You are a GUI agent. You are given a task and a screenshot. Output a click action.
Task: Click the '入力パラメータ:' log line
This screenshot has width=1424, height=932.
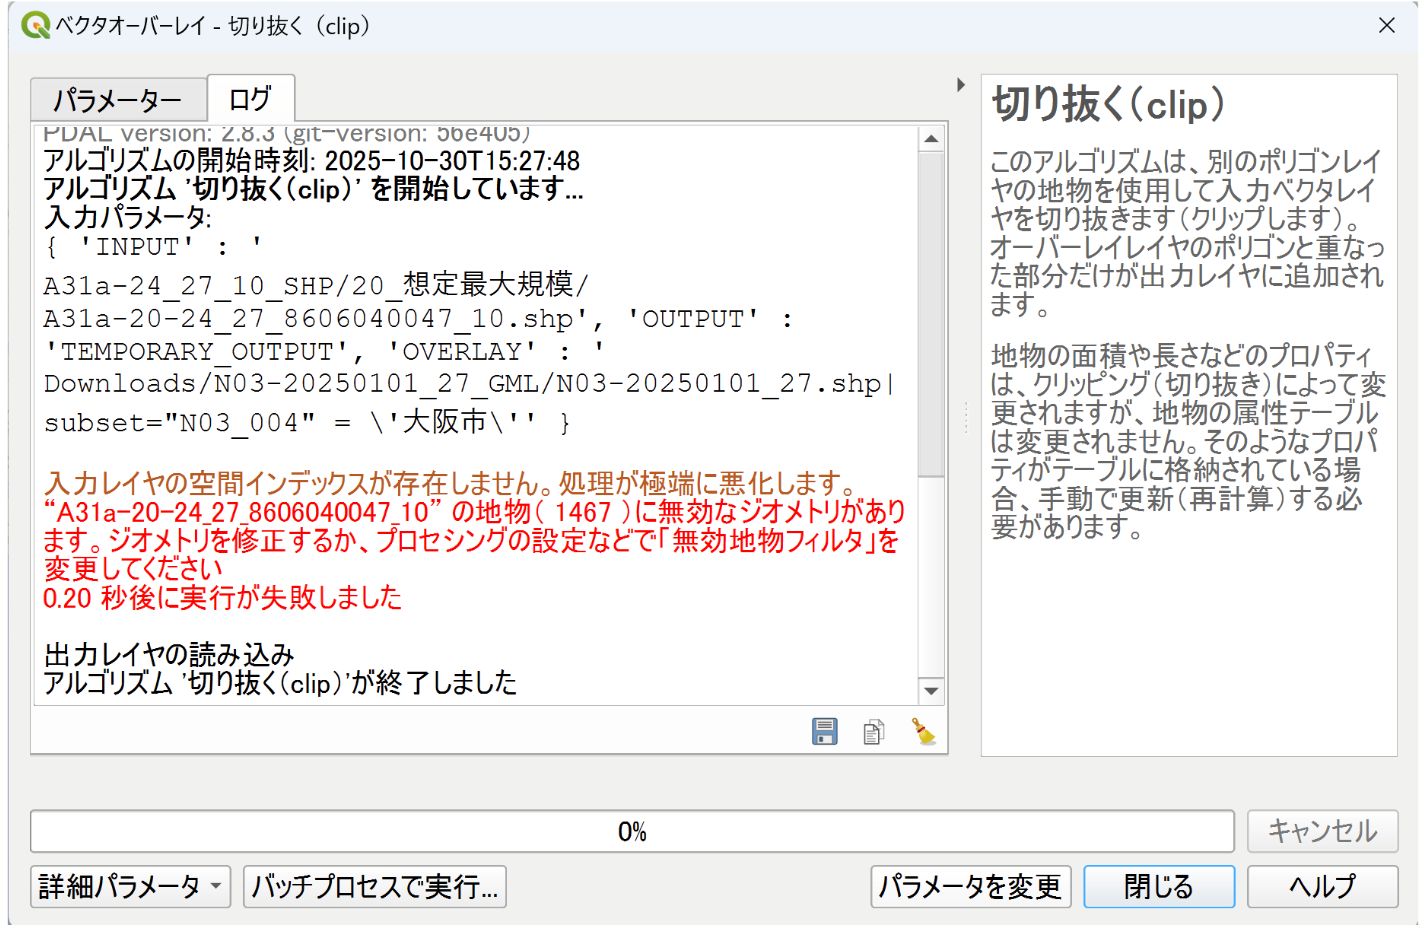127,217
